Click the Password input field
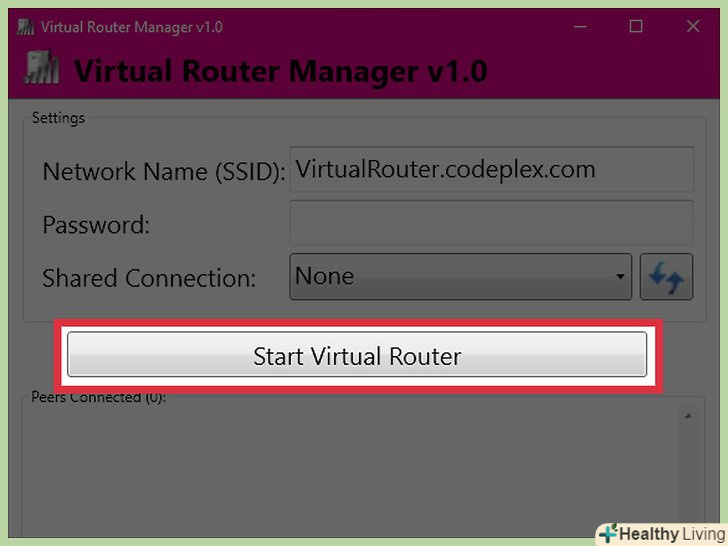Viewport: 728px width, 546px height. [492, 223]
